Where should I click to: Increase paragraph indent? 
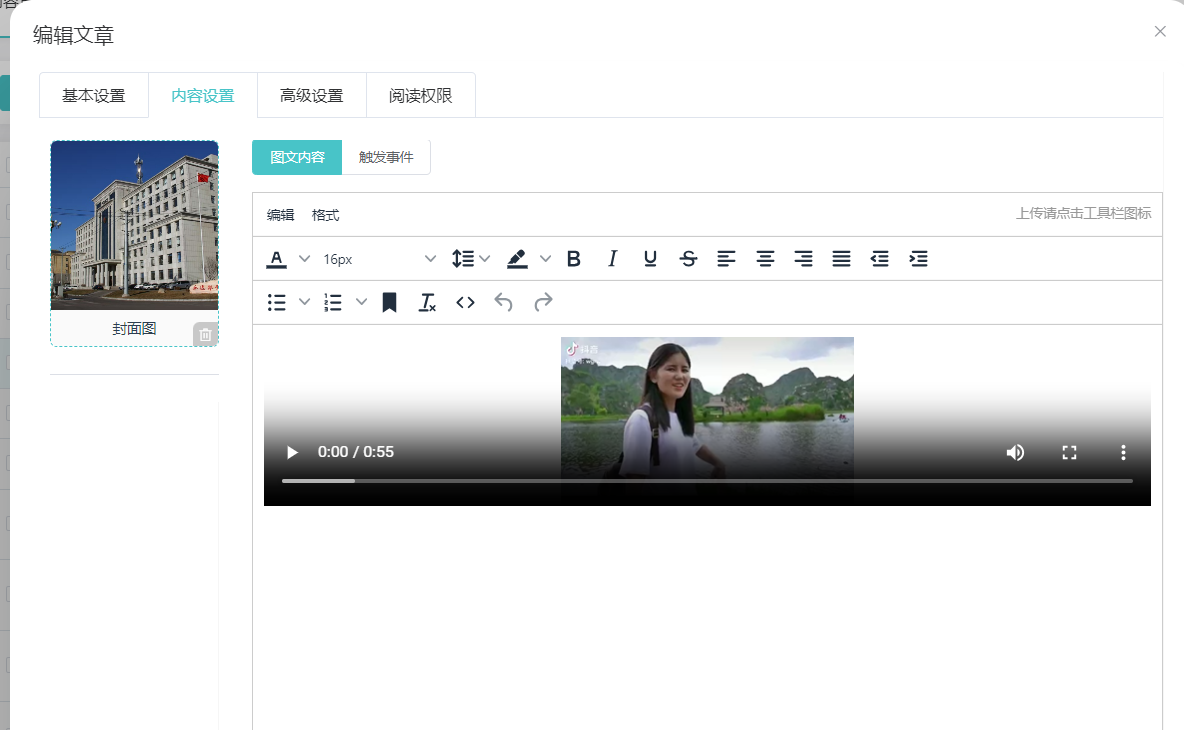(918, 258)
